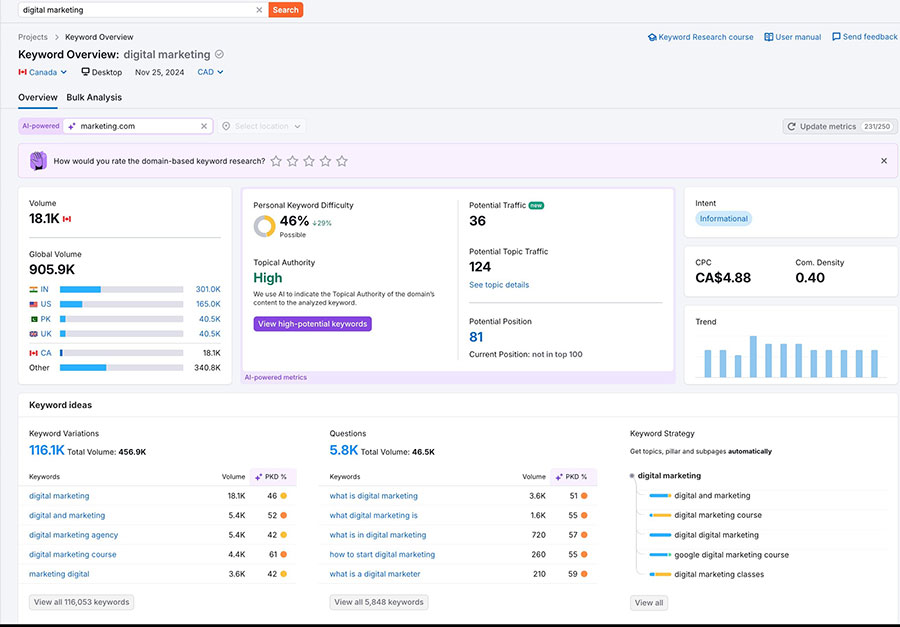Switch to the Bulk Analysis tab

[94, 98]
